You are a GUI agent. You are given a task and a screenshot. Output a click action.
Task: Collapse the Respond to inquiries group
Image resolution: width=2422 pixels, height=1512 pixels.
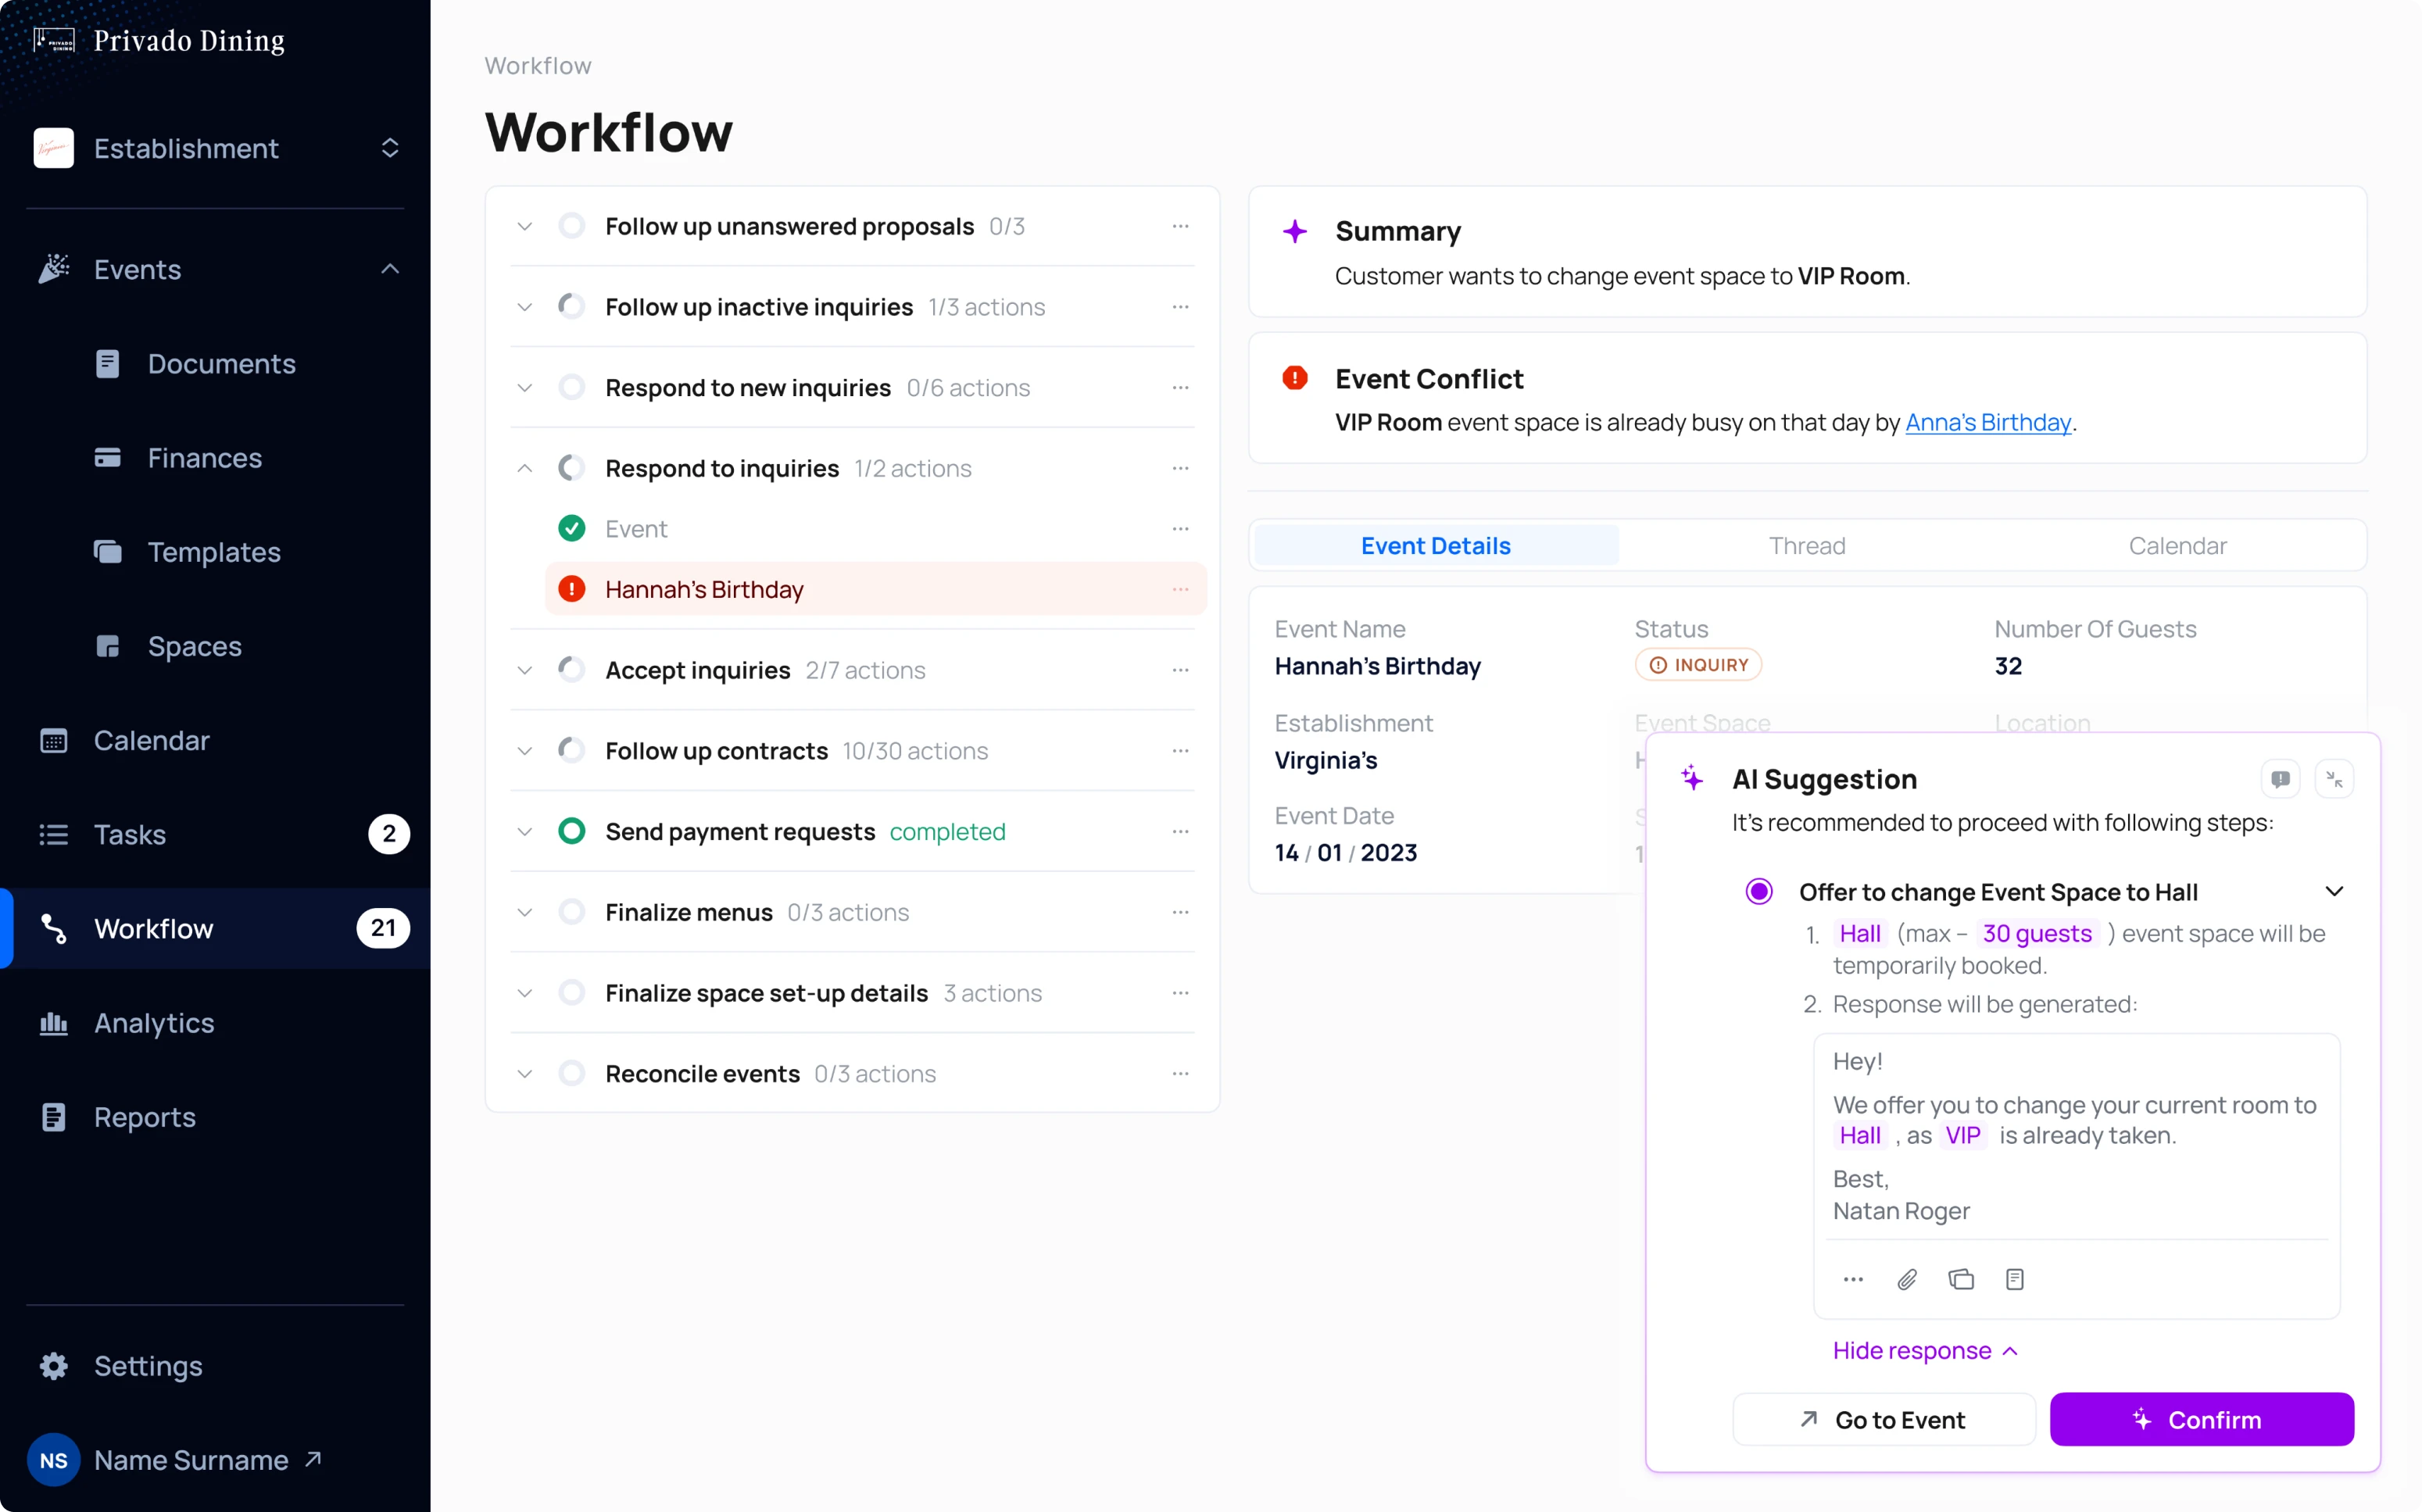(x=524, y=468)
